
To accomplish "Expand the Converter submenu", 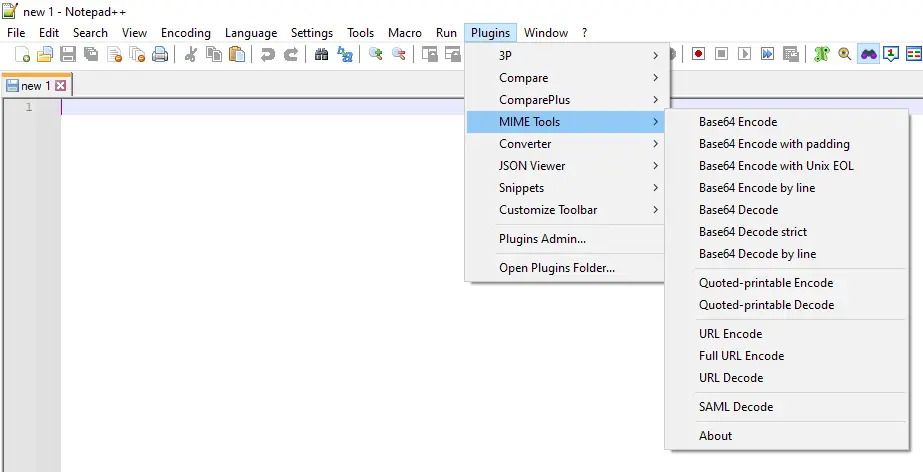I will click(x=567, y=144).
